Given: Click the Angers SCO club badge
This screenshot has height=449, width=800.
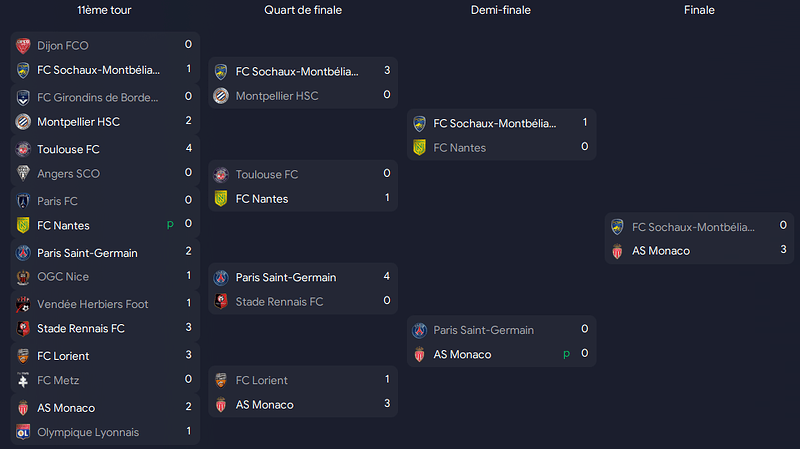Looking at the screenshot, I should [x=23, y=173].
